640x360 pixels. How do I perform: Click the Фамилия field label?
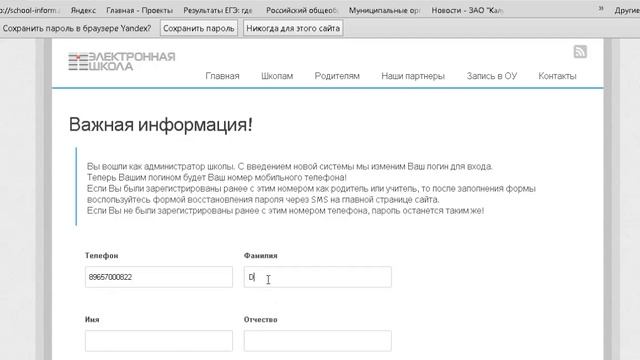260,256
